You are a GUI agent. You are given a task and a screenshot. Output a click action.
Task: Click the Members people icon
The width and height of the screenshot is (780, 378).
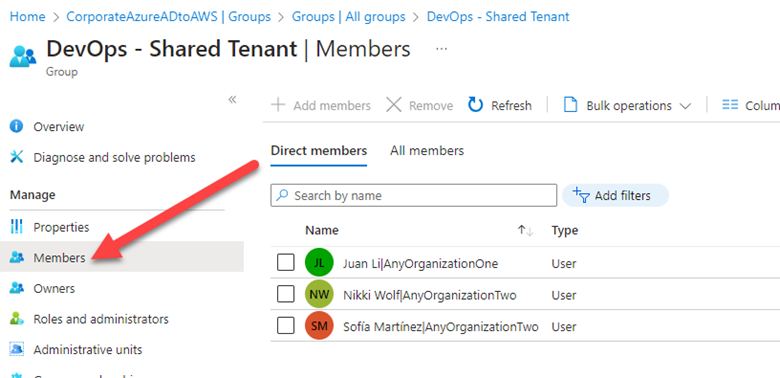16,258
